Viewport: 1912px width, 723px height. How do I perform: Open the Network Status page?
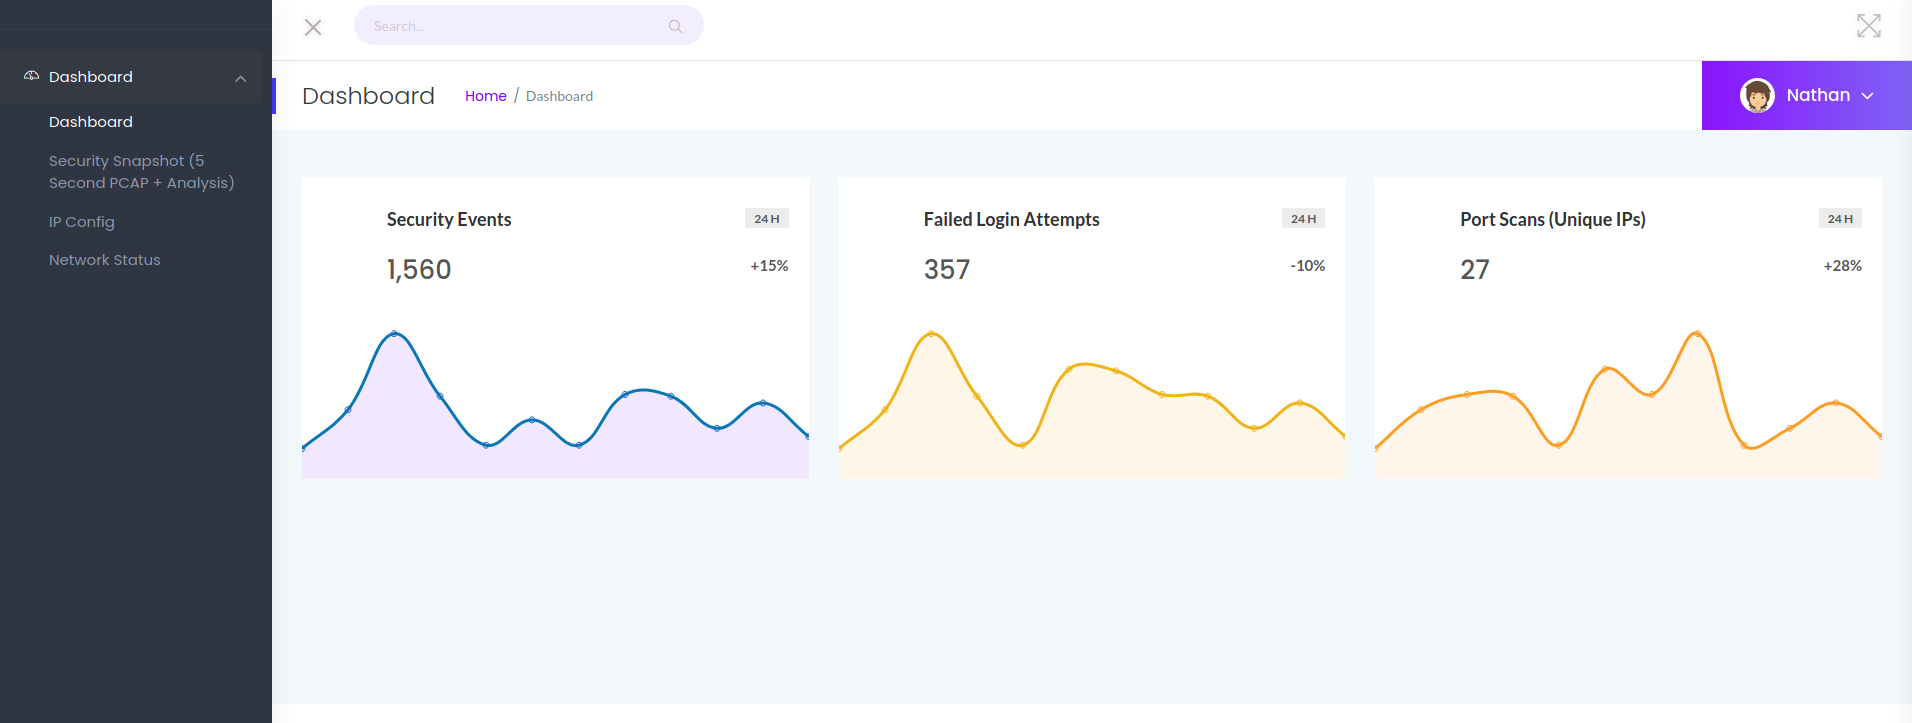pyautogui.click(x=105, y=260)
